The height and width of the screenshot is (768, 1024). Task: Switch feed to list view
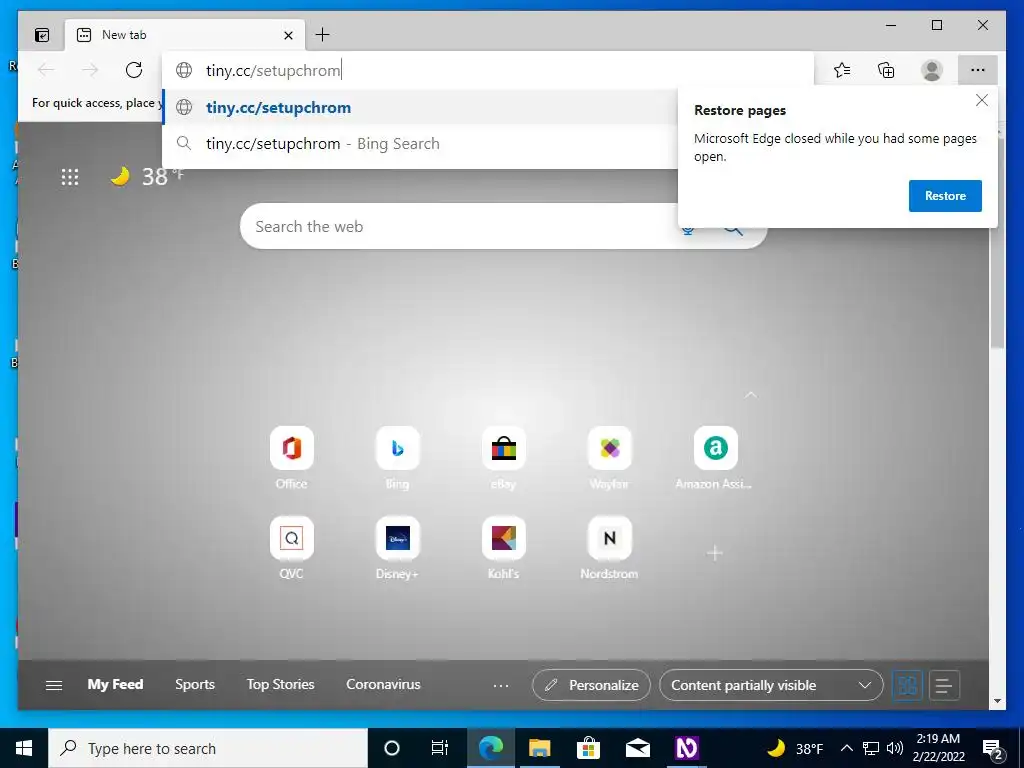pos(944,686)
